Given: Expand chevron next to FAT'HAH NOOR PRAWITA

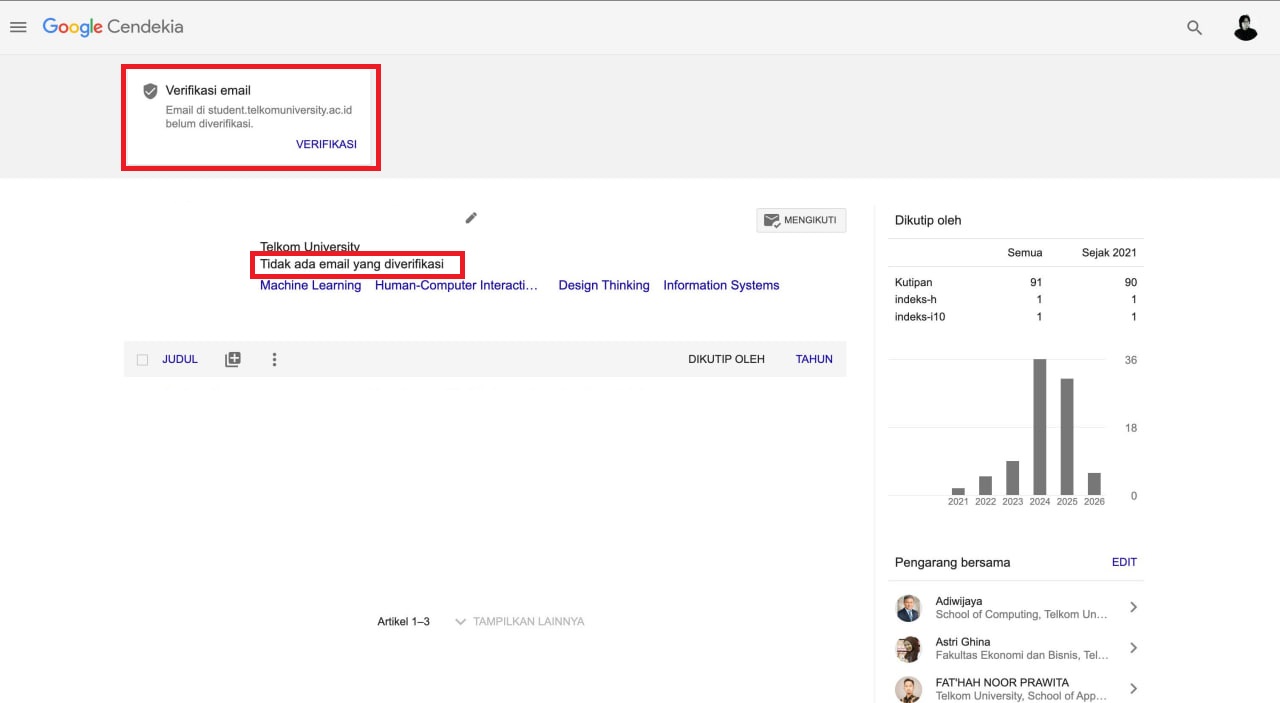Looking at the screenshot, I should [1133, 688].
